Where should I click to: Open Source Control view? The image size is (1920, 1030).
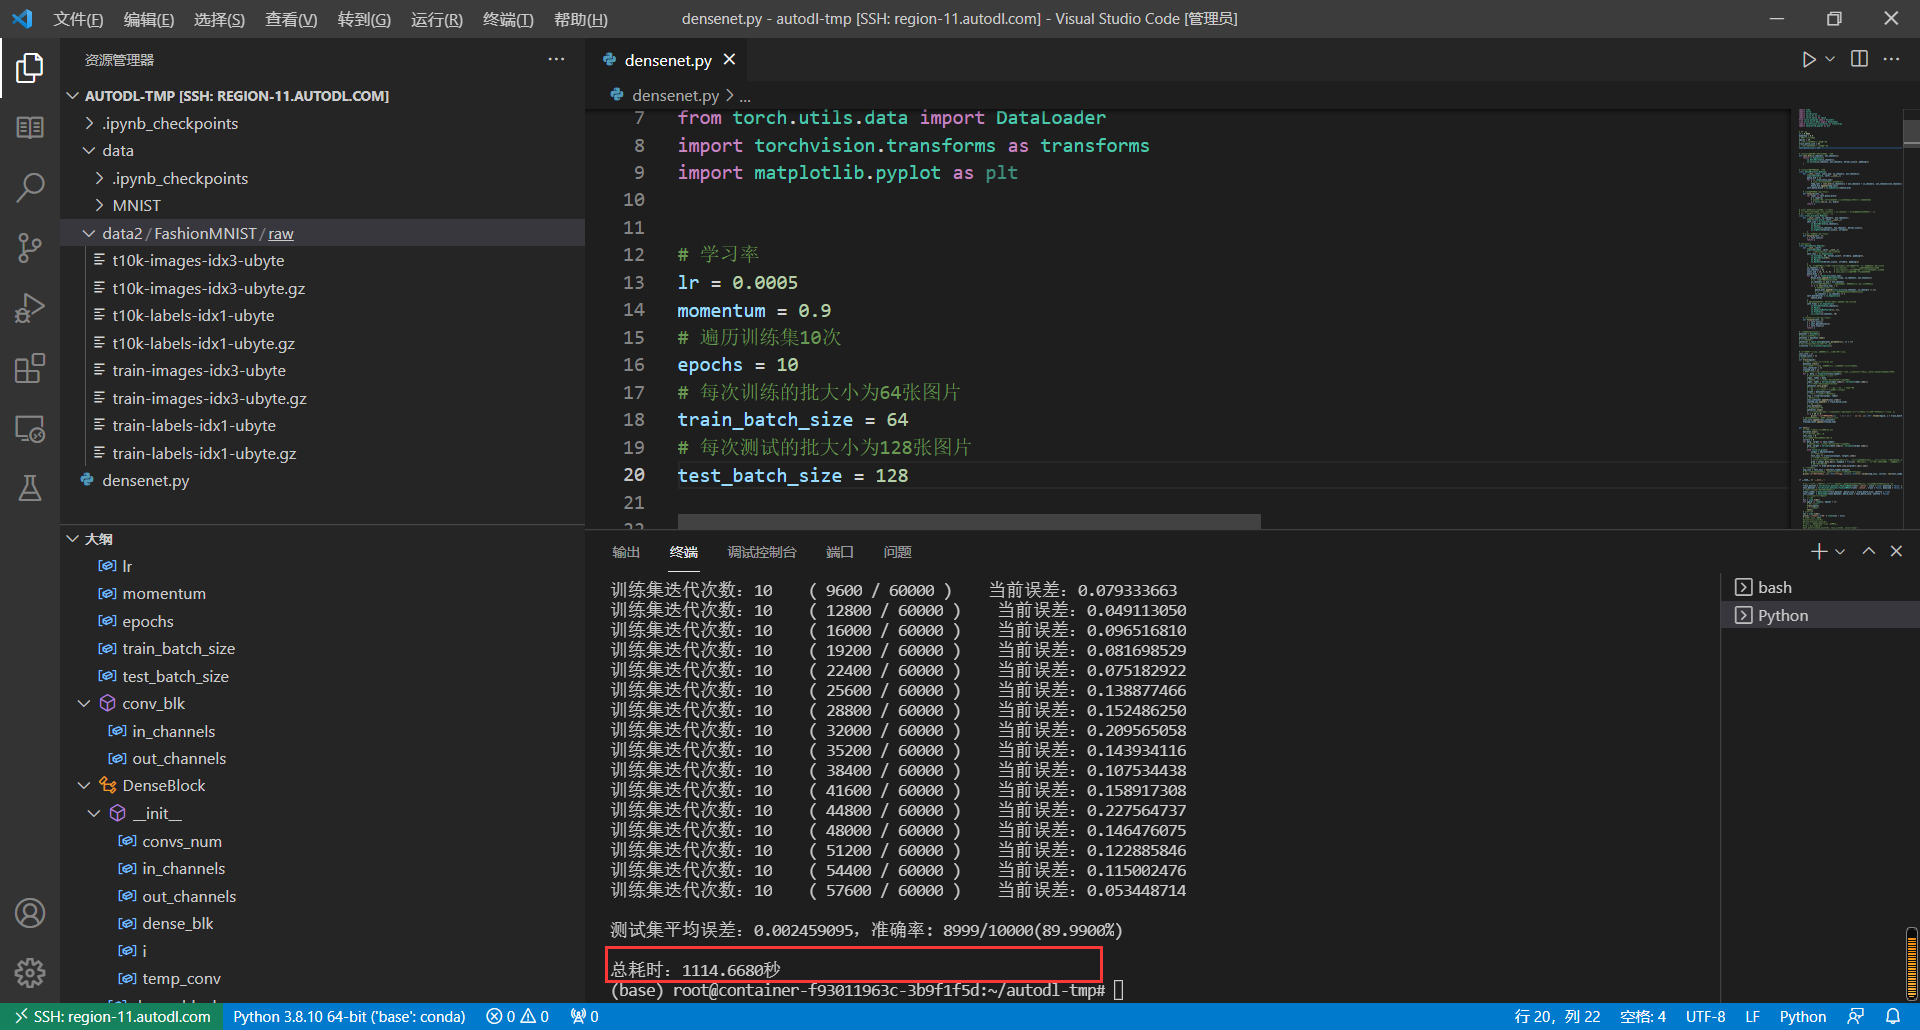pos(30,247)
